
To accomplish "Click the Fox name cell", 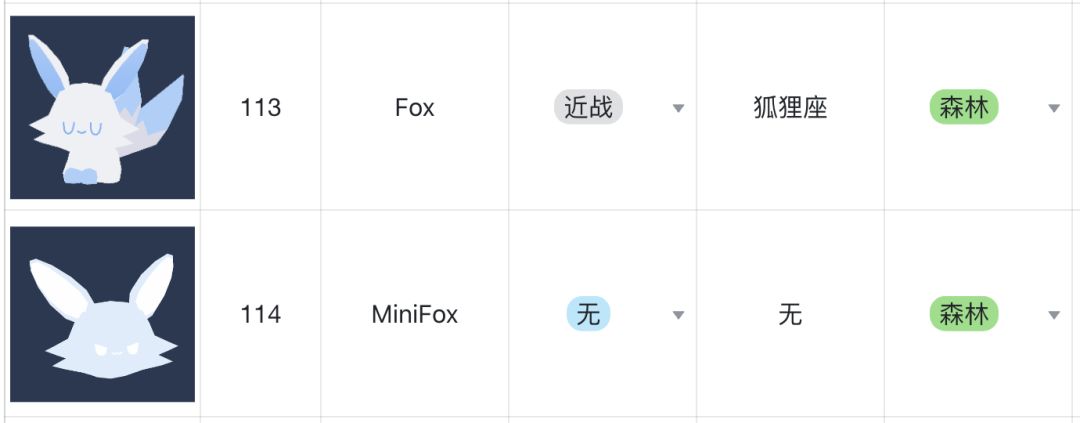I will coord(414,108).
